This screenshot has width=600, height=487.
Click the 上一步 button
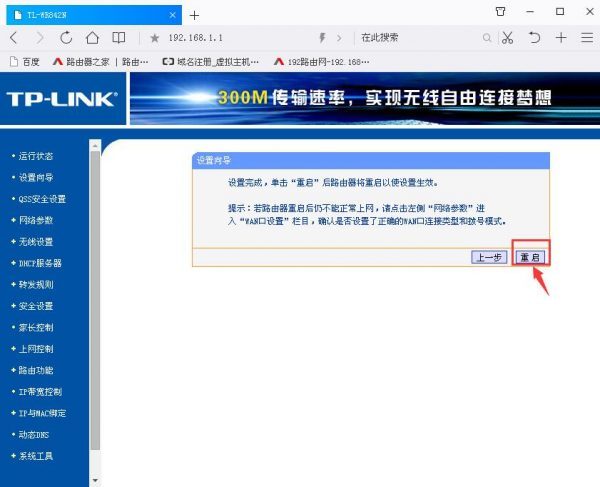pyautogui.click(x=488, y=257)
